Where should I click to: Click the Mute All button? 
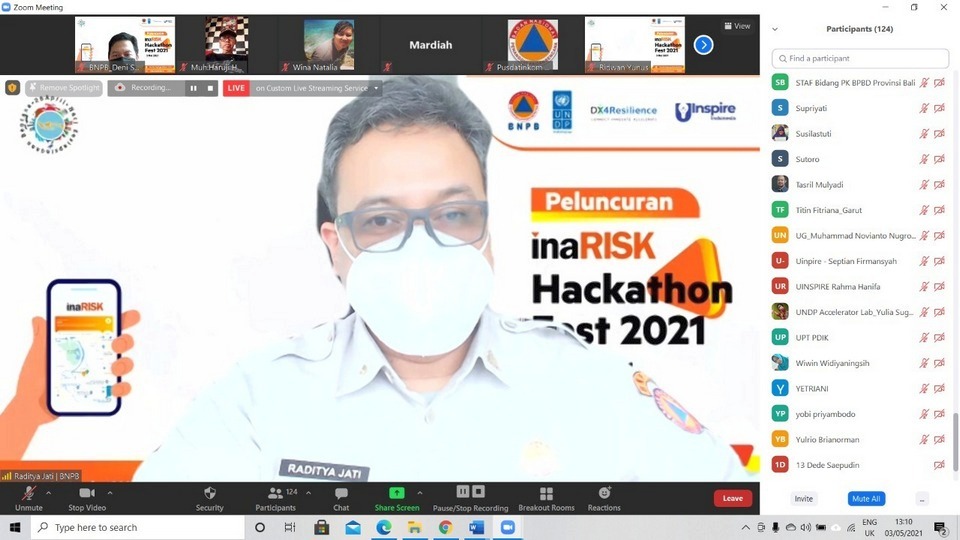tap(866, 499)
